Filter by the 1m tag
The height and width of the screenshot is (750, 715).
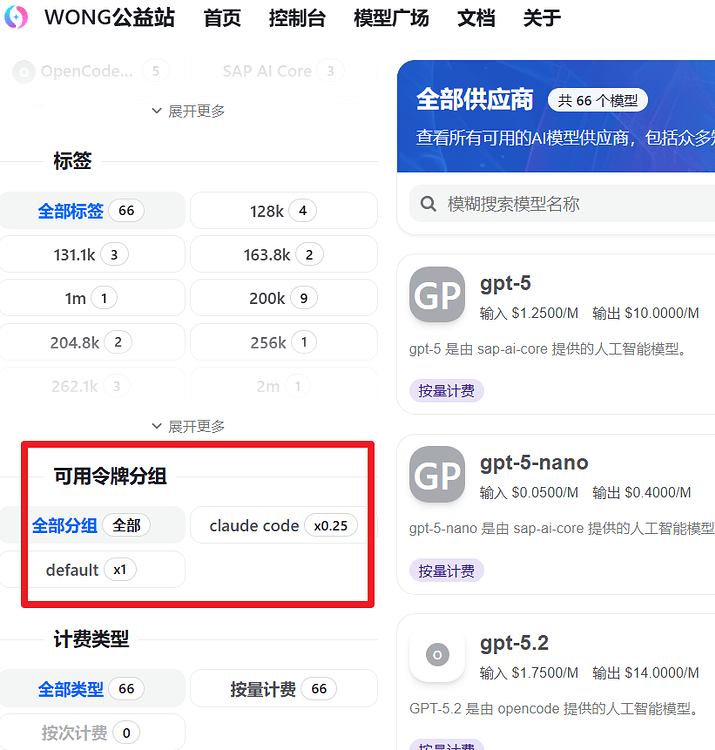[x=92, y=298]
